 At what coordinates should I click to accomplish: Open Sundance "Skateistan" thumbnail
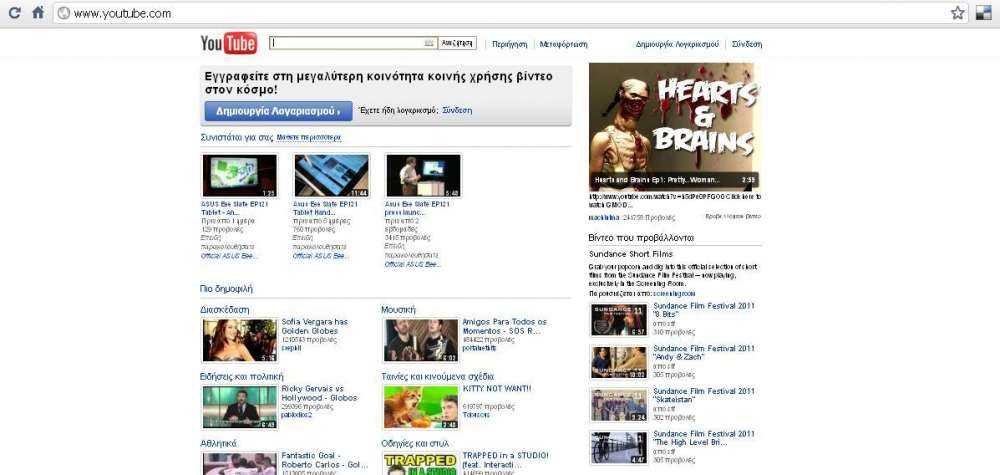click(619, 406)
